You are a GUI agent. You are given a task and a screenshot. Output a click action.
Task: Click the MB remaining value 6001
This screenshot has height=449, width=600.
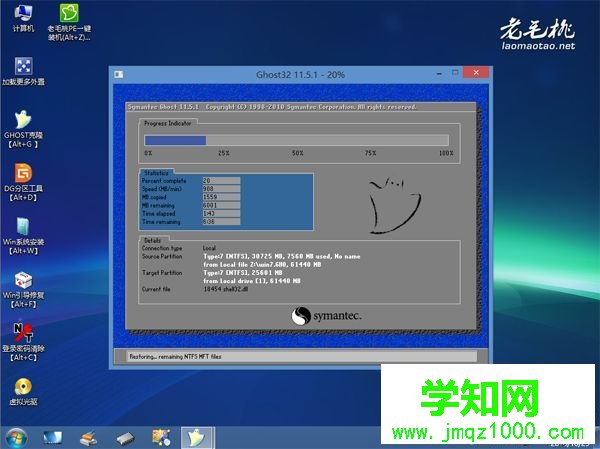[x=221, y=206]
